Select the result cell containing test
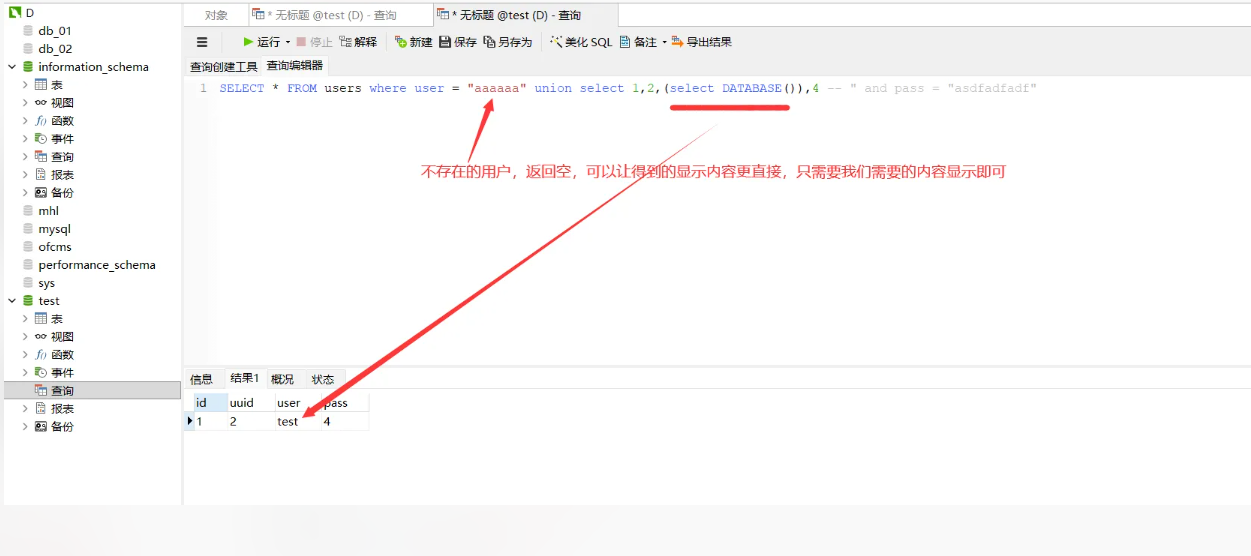 click(297, 422)
